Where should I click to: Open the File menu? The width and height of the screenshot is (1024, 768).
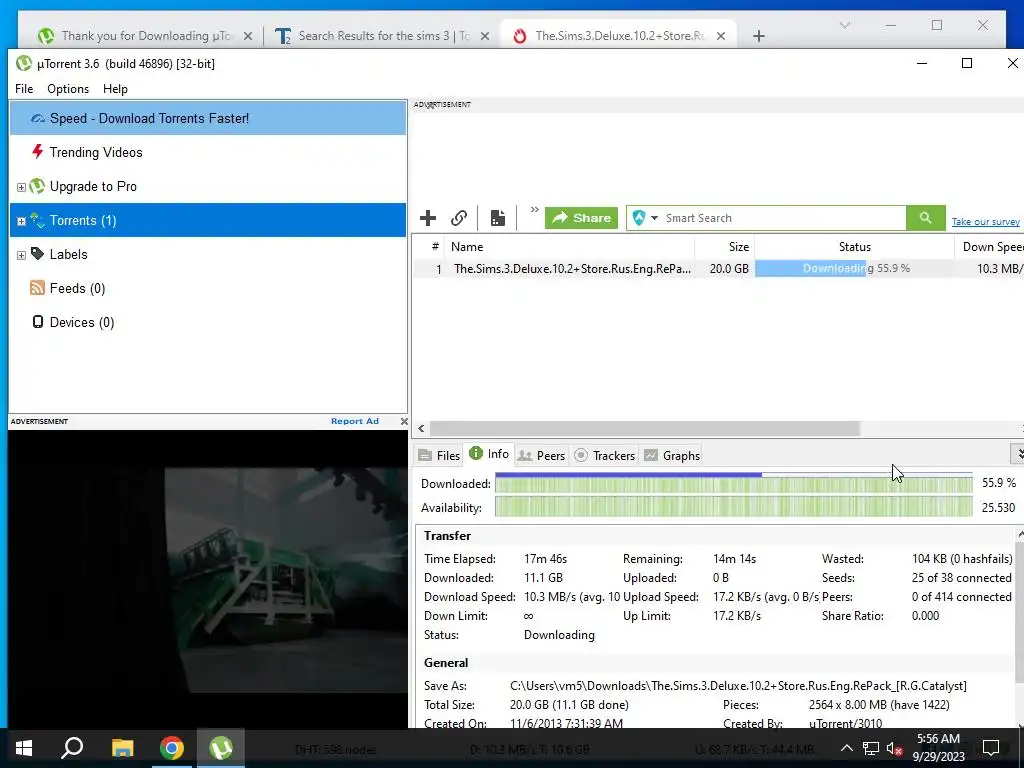(x=24, y=89)
